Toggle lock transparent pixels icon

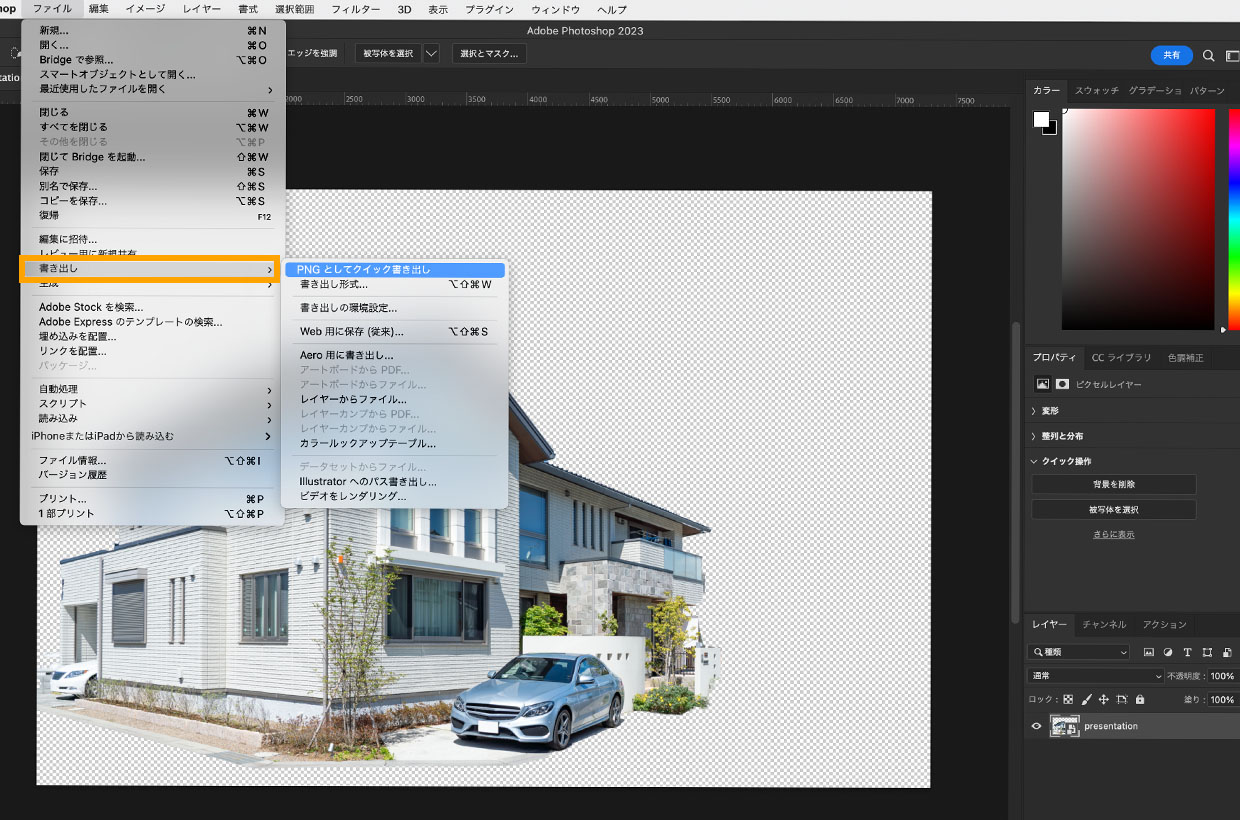(x=1068, y=699)
